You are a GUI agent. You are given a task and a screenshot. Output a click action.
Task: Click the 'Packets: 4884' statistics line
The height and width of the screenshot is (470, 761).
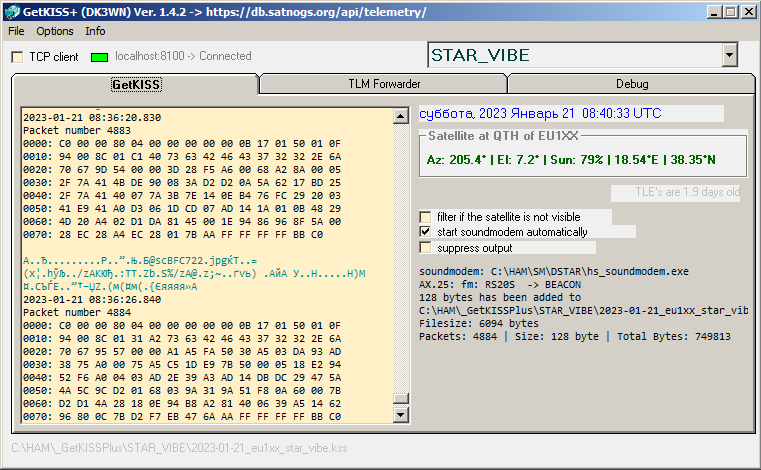pyautogui.click(x=575, y=336)
